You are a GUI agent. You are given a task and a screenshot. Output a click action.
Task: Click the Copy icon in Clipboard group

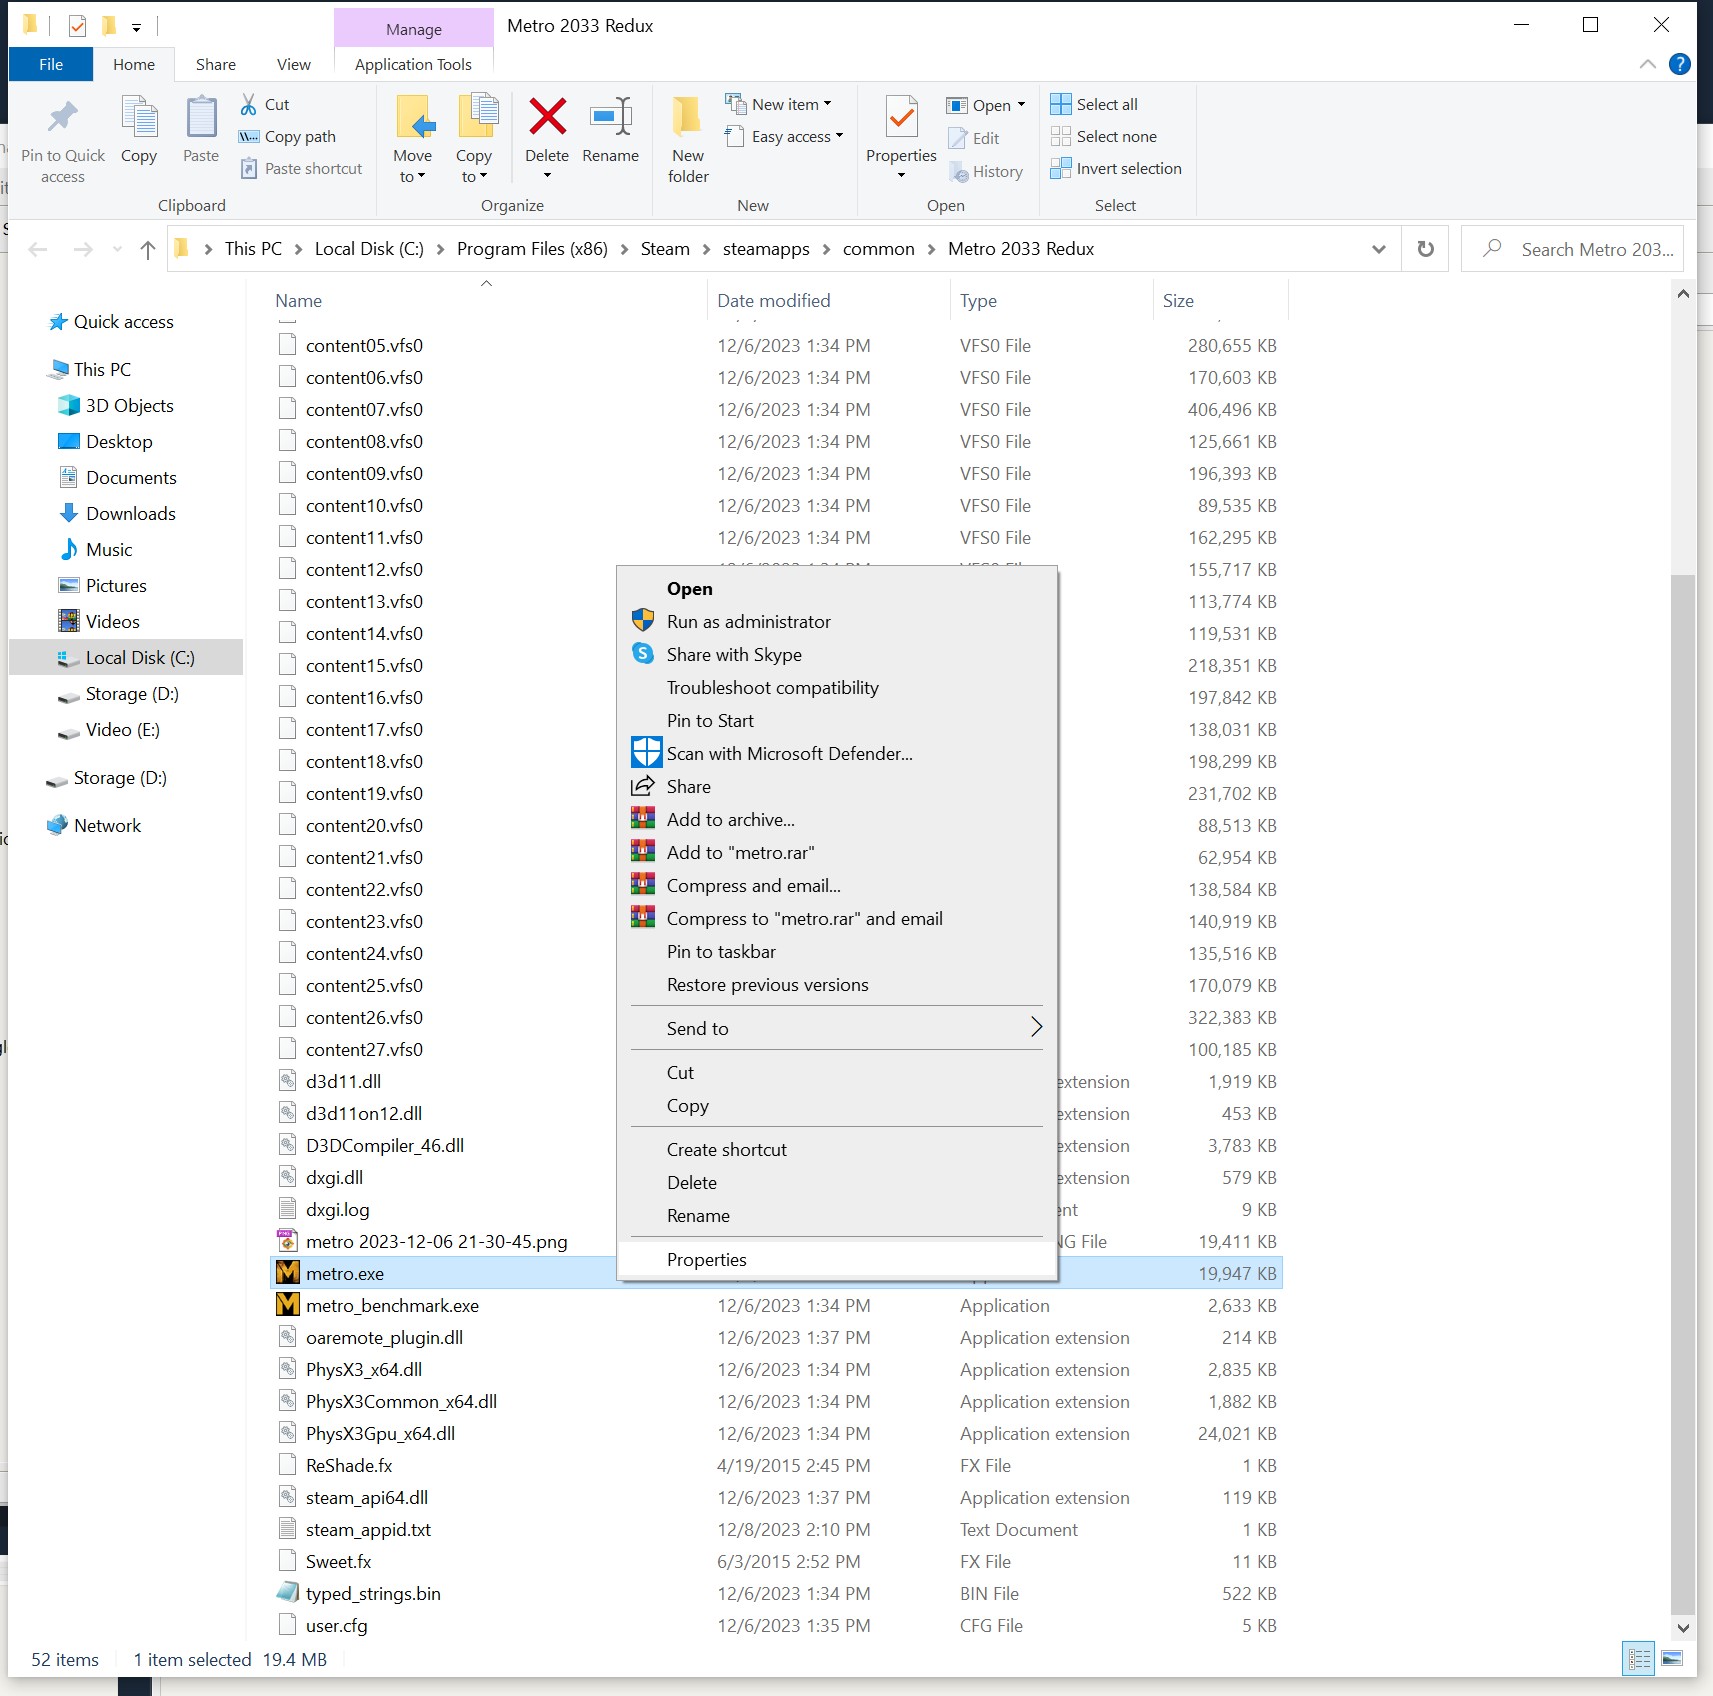click(x=139, y=118)
